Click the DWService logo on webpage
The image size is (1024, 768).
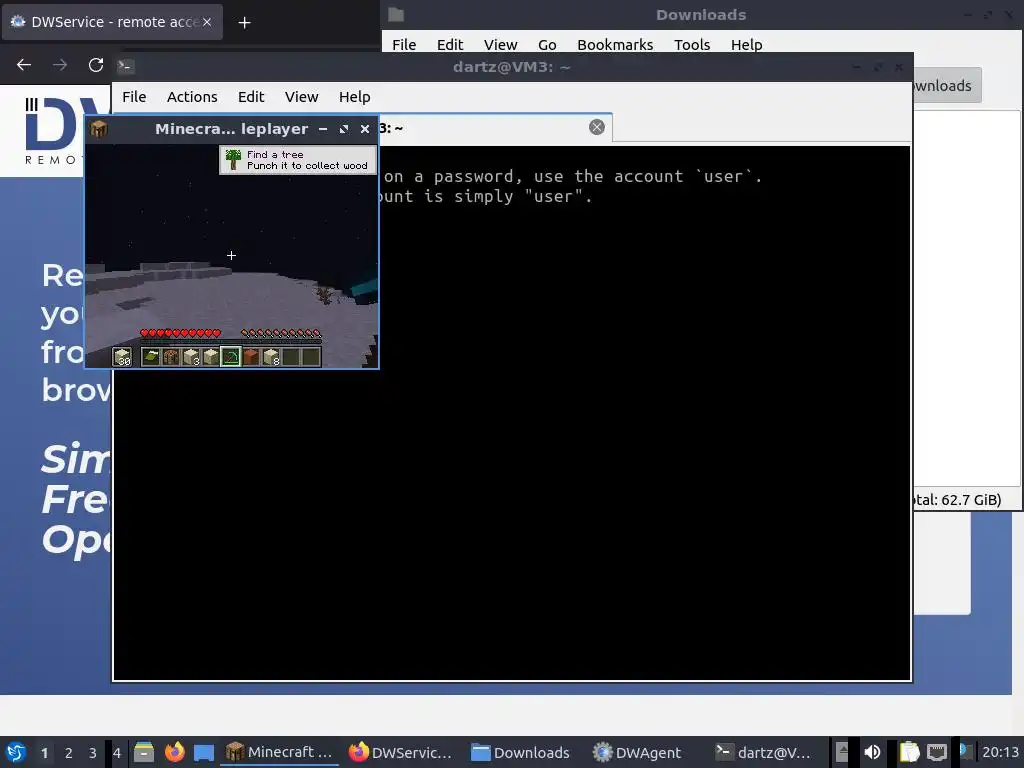click(55, 131)
